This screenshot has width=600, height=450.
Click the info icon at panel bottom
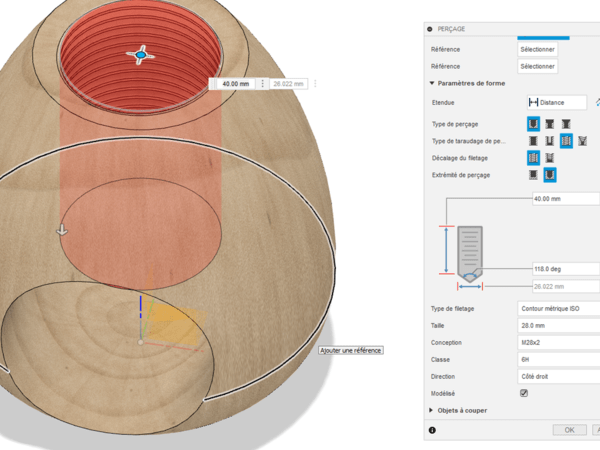point(432,430)
